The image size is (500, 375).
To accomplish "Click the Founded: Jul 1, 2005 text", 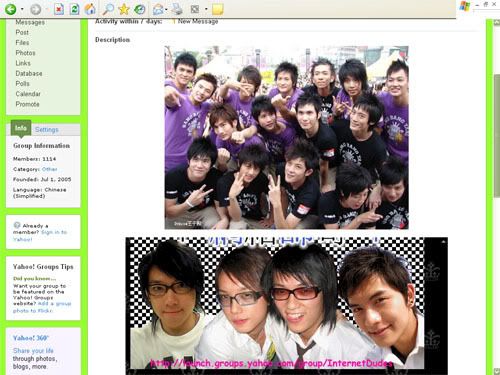I will (x=42, y=180).
